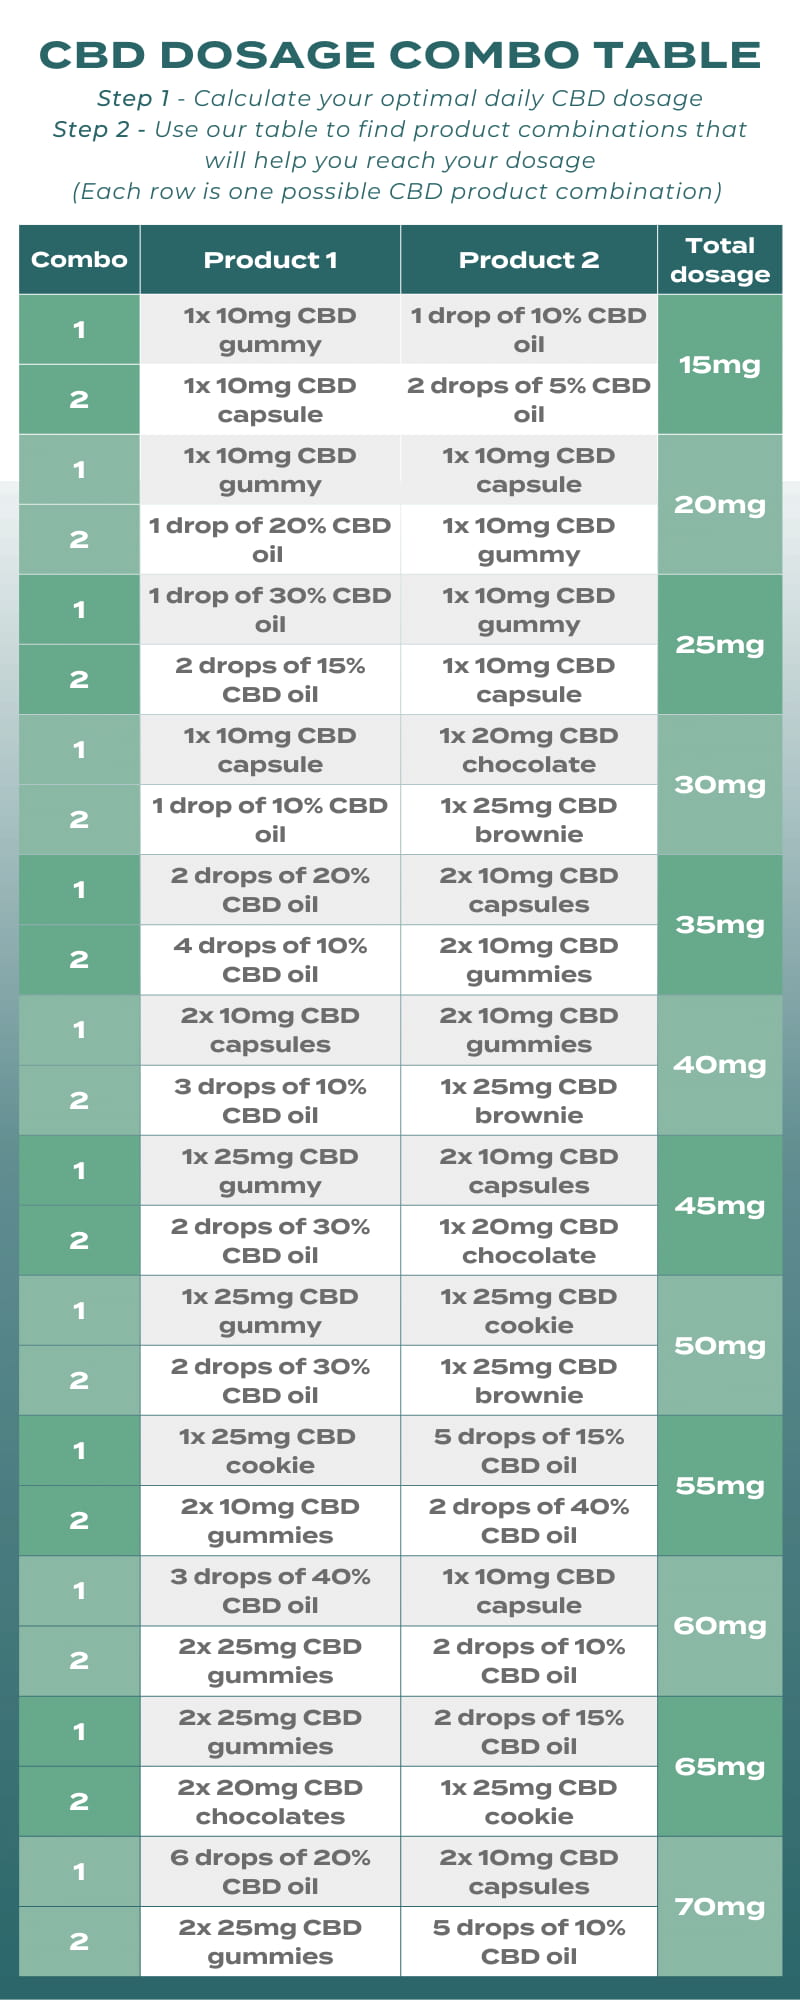Select the 2 drops of 5% CBD oil cell
The width and height of the screenshot is (800, 2000).
(529, 400)
